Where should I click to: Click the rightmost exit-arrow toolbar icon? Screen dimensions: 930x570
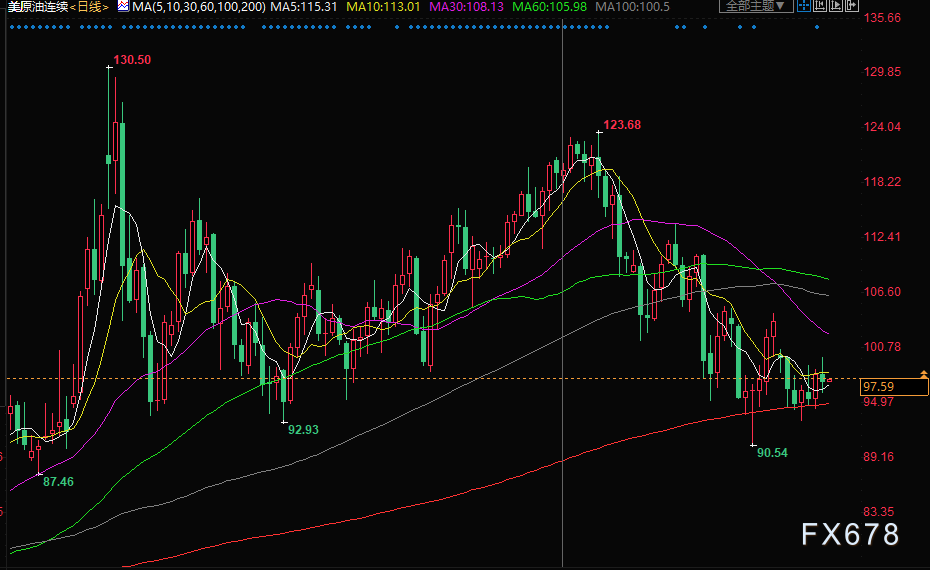849,6
